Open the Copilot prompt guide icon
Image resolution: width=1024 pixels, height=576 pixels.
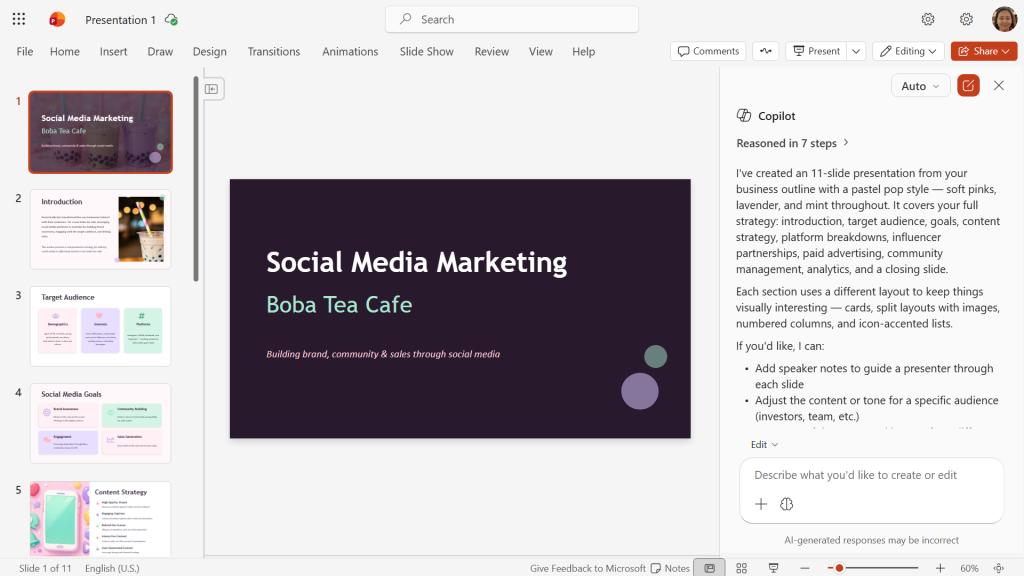tap(786, 504)
